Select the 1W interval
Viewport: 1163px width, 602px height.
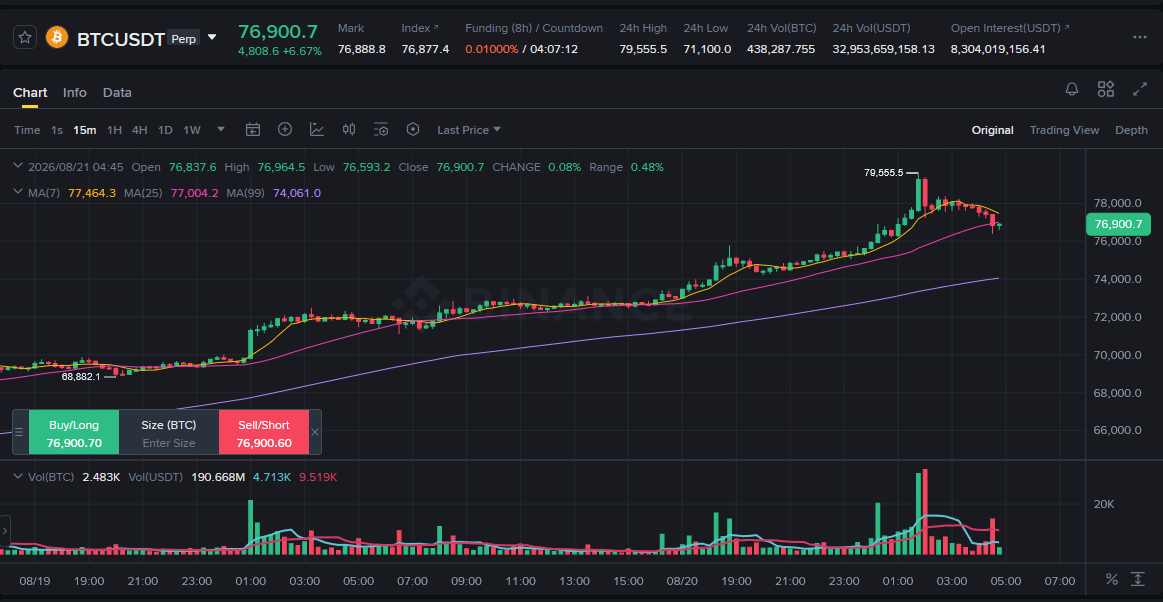(192, 130)
